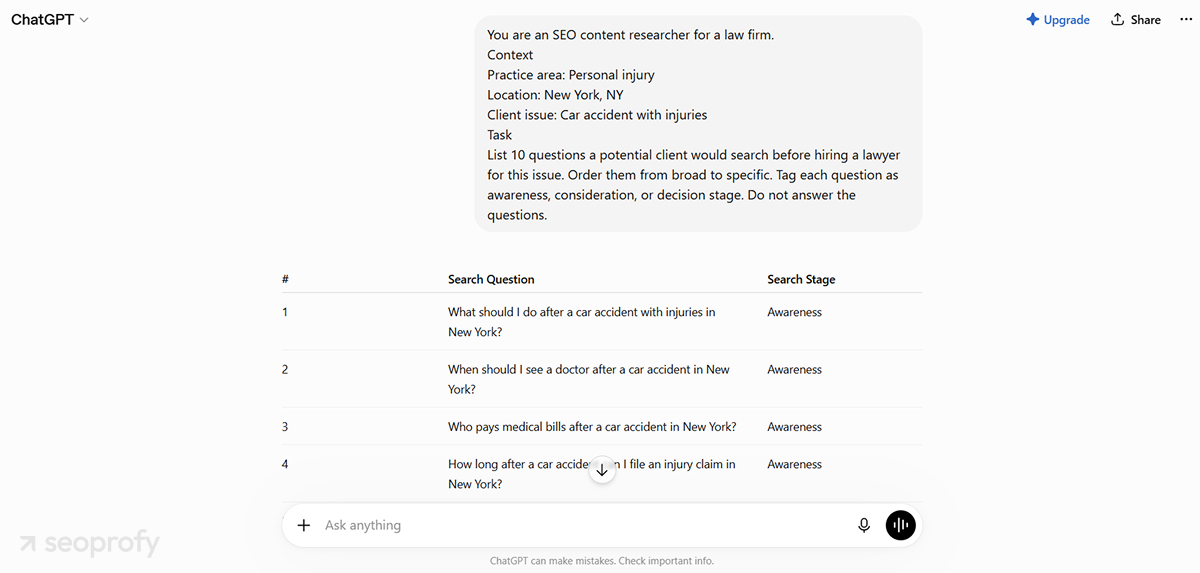Click the microphone dictation icon
Image resolution: width=1200 pixels, height=573 pixels.
(x=864, y=525)
